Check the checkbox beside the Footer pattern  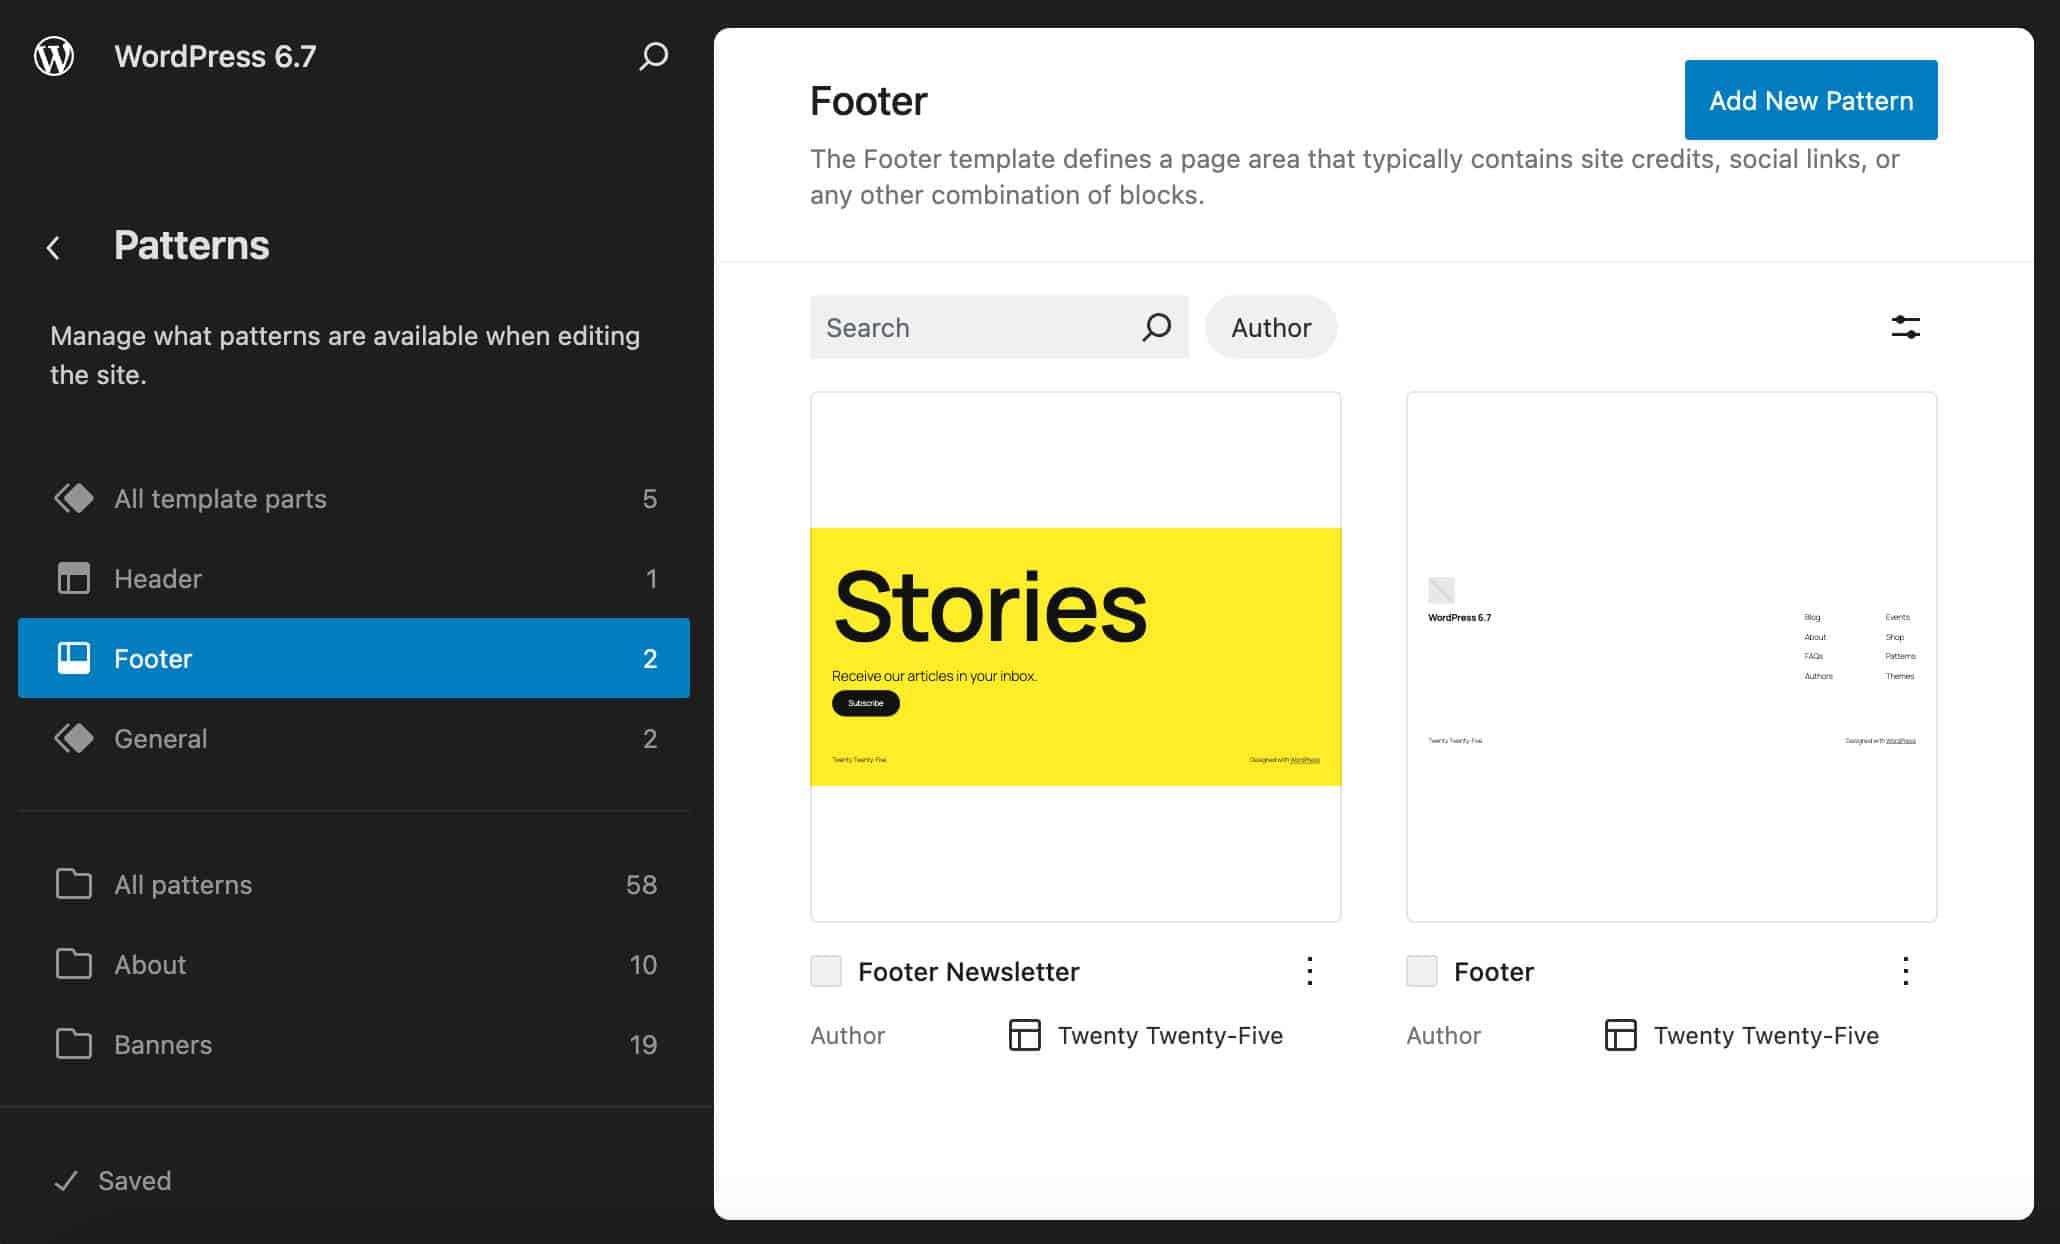[1421, 971]
